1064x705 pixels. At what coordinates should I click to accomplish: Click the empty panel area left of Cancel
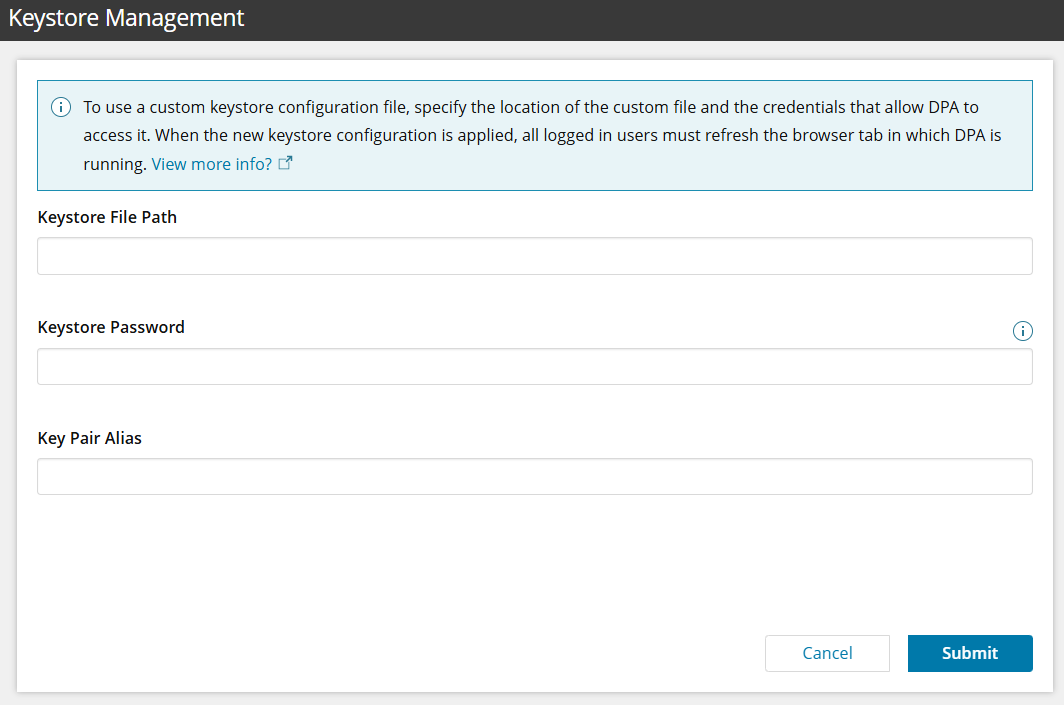pos(400,653)
